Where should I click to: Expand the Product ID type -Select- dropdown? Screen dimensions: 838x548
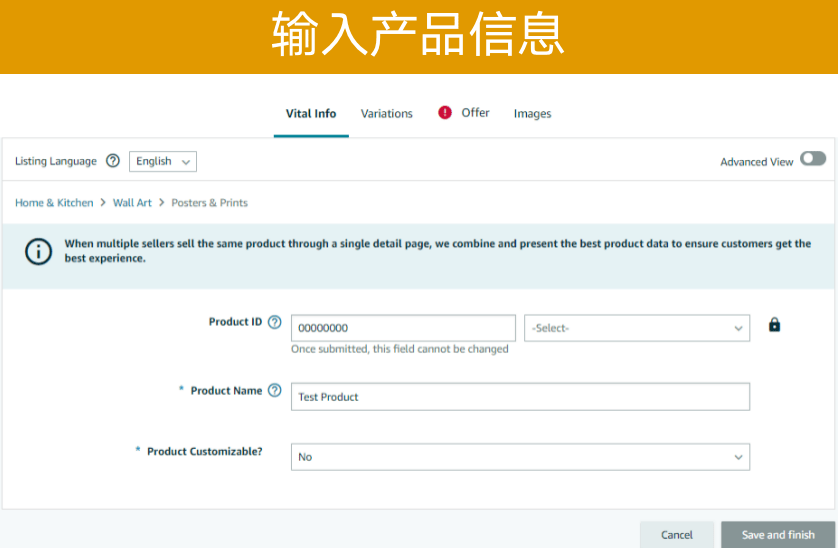click(637, 328)
